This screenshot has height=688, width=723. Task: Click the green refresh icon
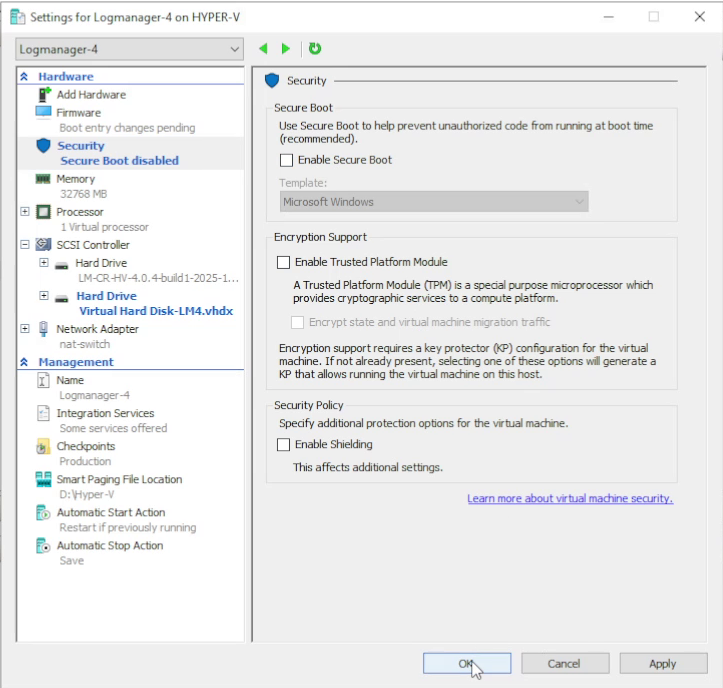pyautogui.click(x=315, y=48)
